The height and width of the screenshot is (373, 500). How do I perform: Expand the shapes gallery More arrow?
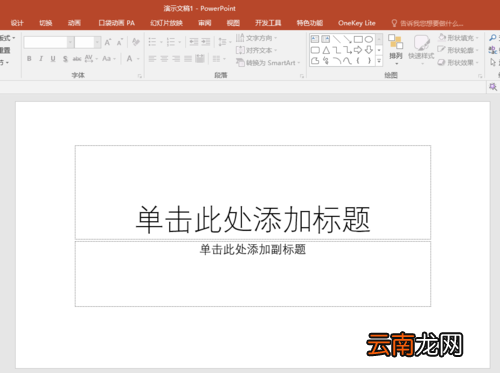379,61
